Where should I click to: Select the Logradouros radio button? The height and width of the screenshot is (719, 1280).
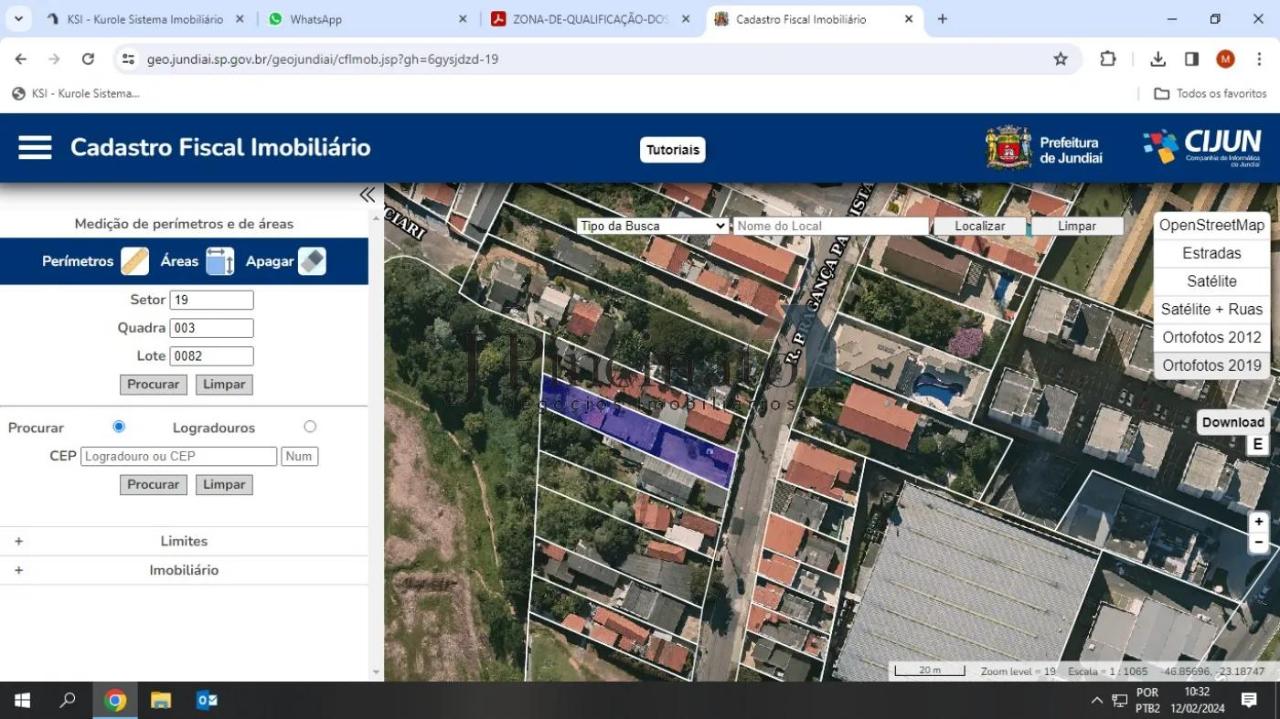[310, 427]
